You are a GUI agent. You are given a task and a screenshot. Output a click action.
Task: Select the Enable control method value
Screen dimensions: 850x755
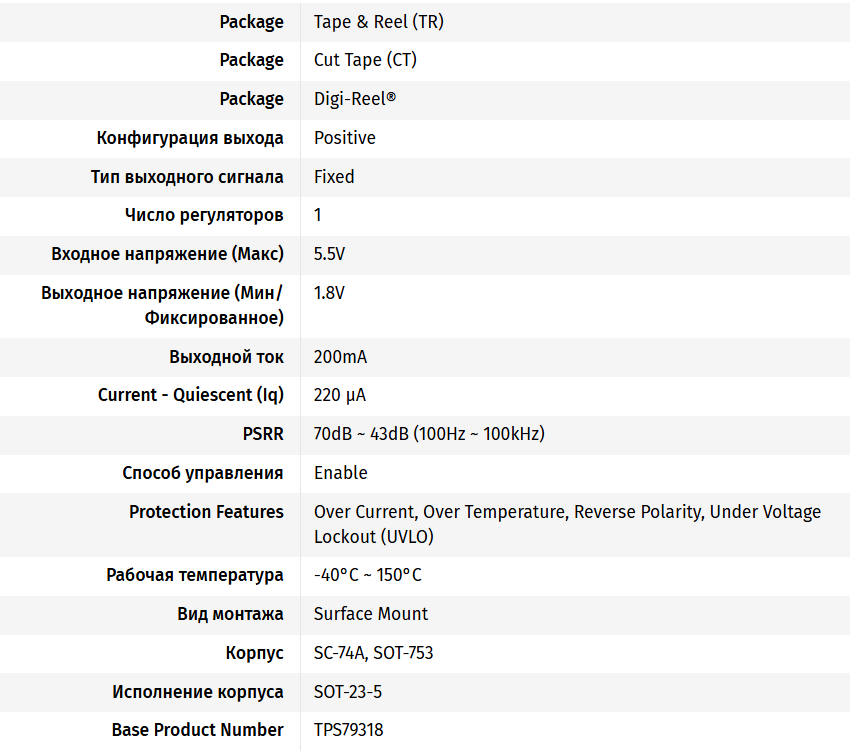(x=341, y=473)
